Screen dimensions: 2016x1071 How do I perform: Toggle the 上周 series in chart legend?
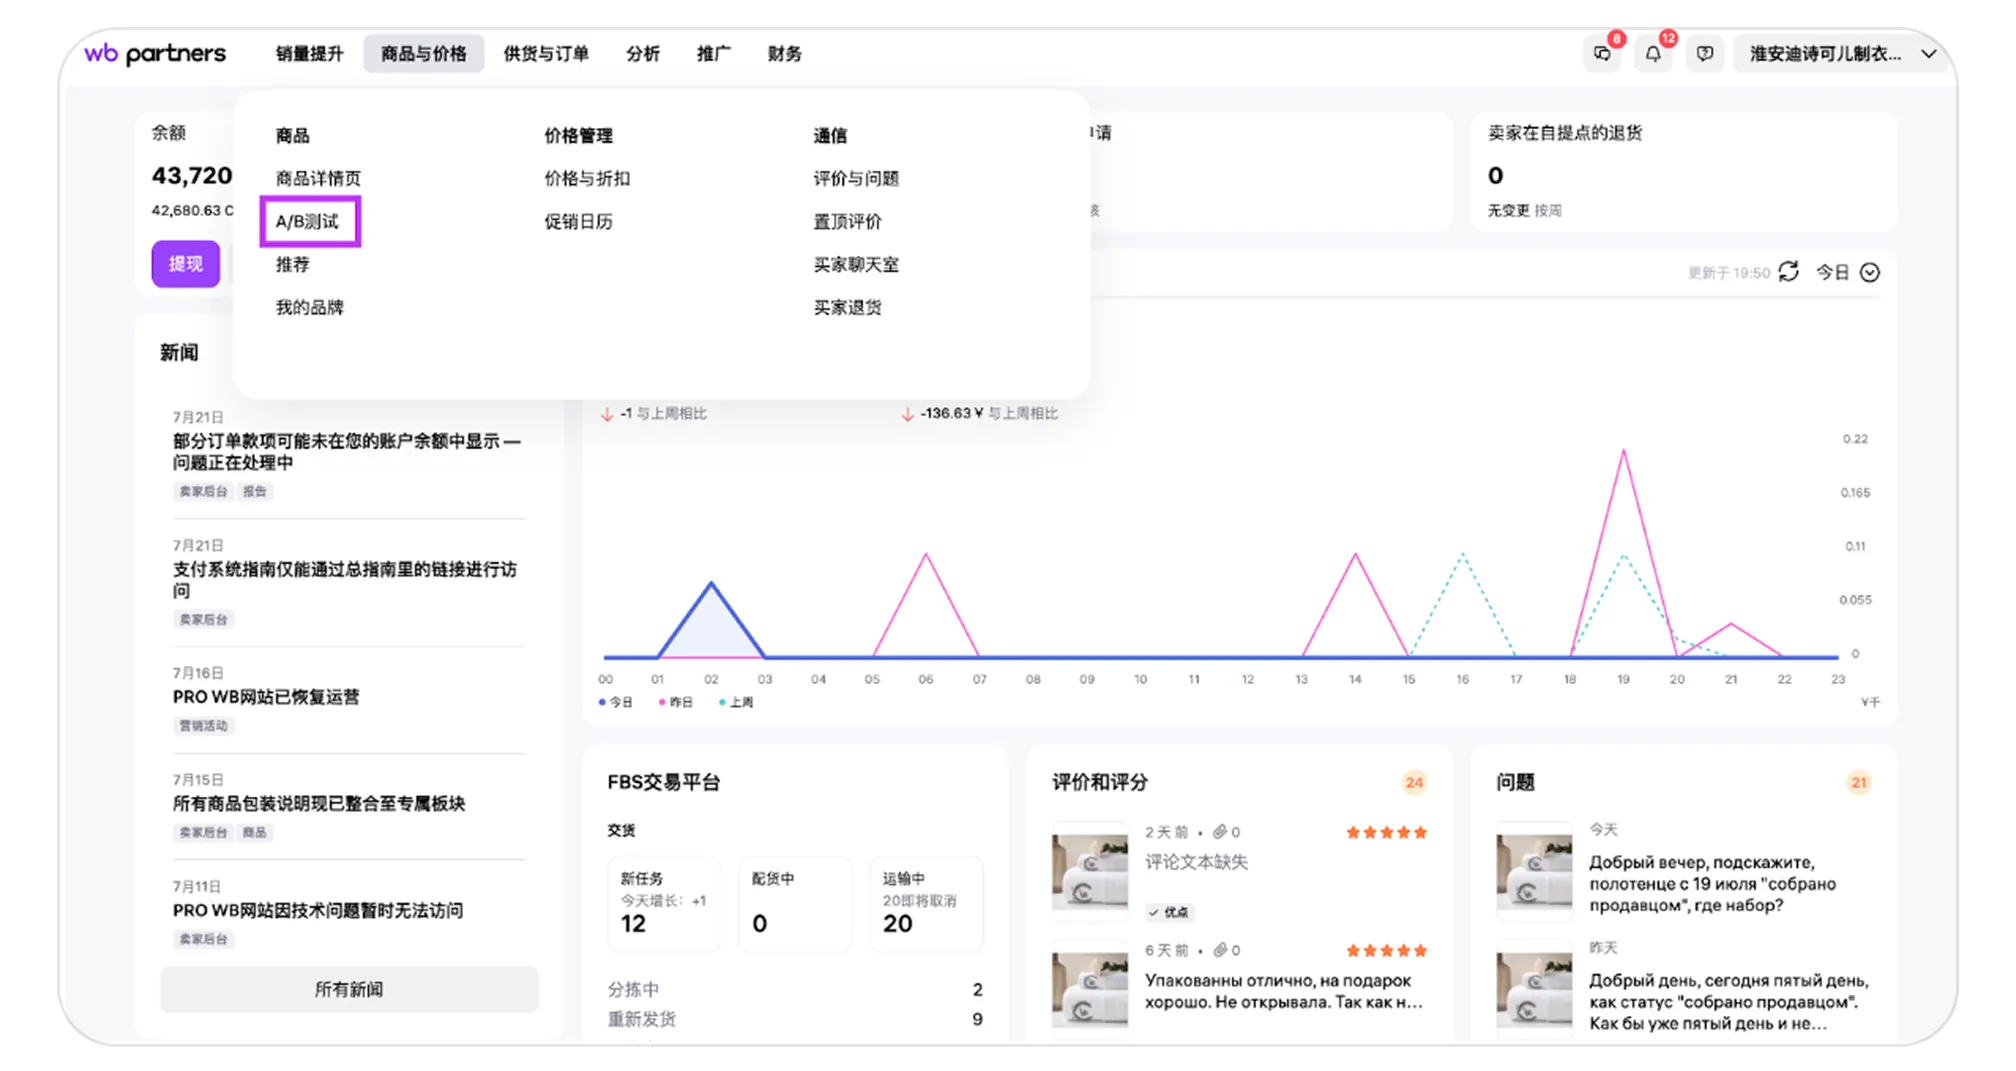738,702
